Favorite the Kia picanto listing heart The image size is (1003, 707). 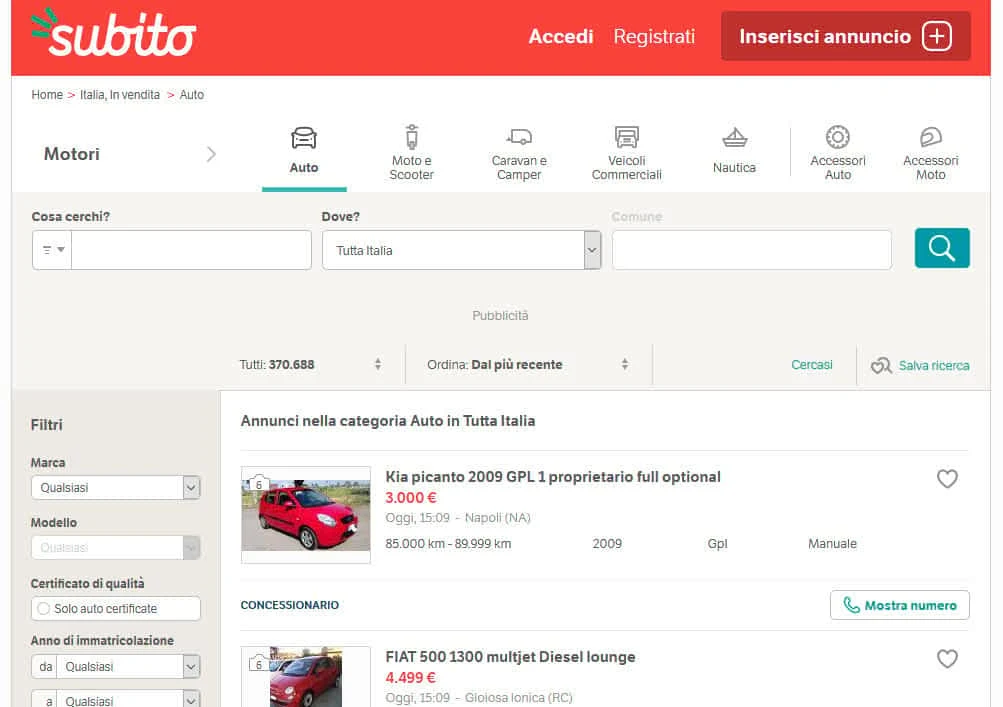pyautogui.click(x=947, y=479)
